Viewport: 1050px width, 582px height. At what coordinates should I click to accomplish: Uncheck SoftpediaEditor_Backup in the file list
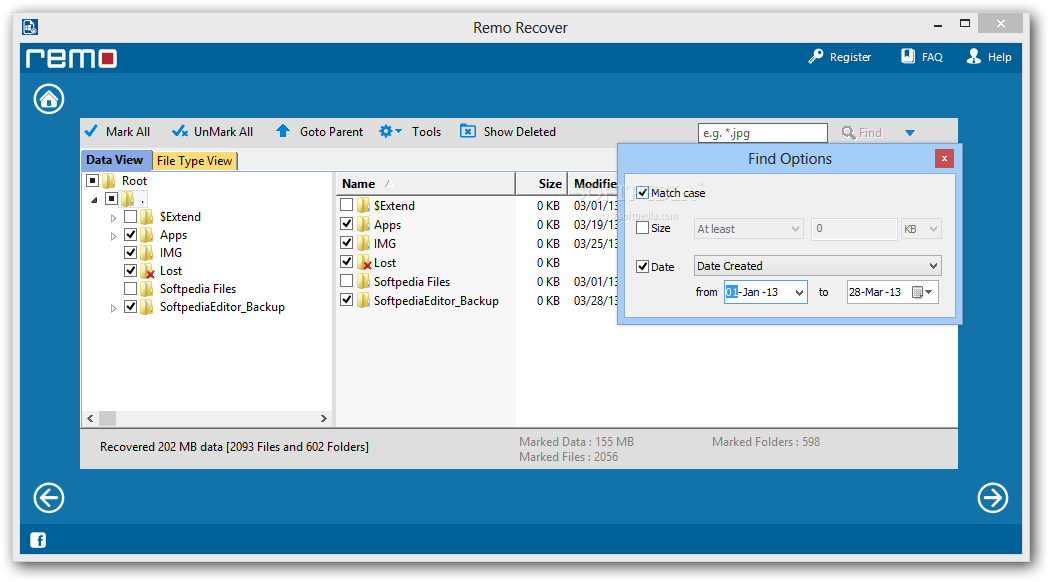click(347, 300)
